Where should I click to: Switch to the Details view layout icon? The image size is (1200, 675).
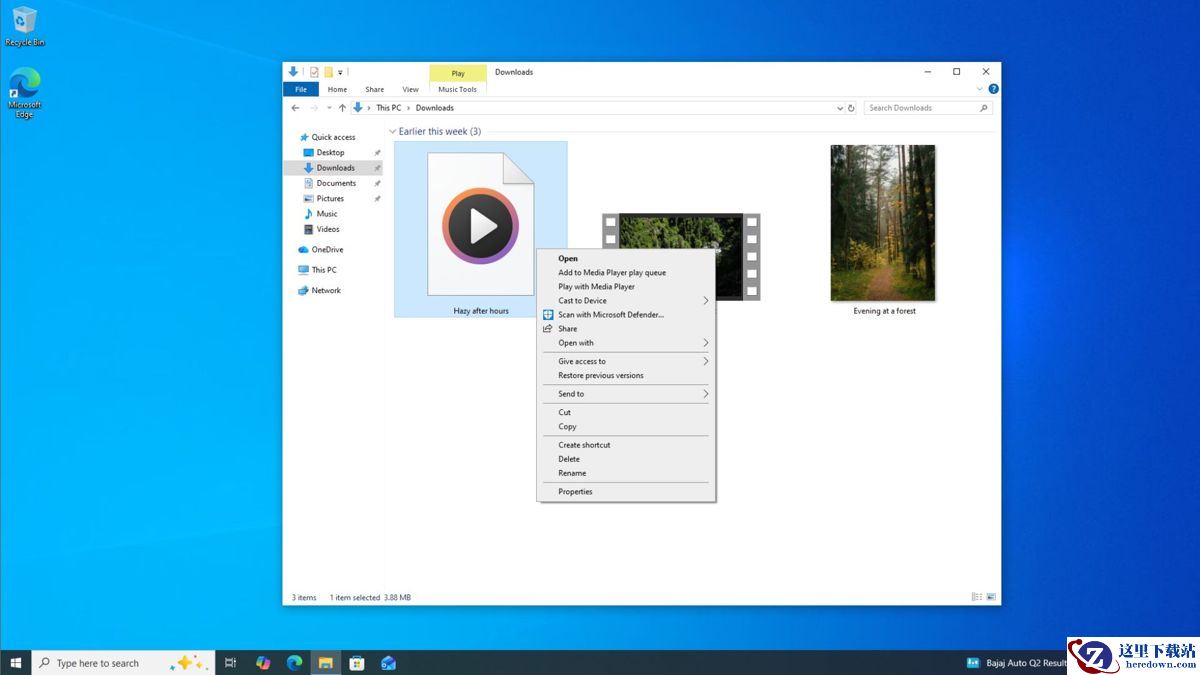coord(976,597)
